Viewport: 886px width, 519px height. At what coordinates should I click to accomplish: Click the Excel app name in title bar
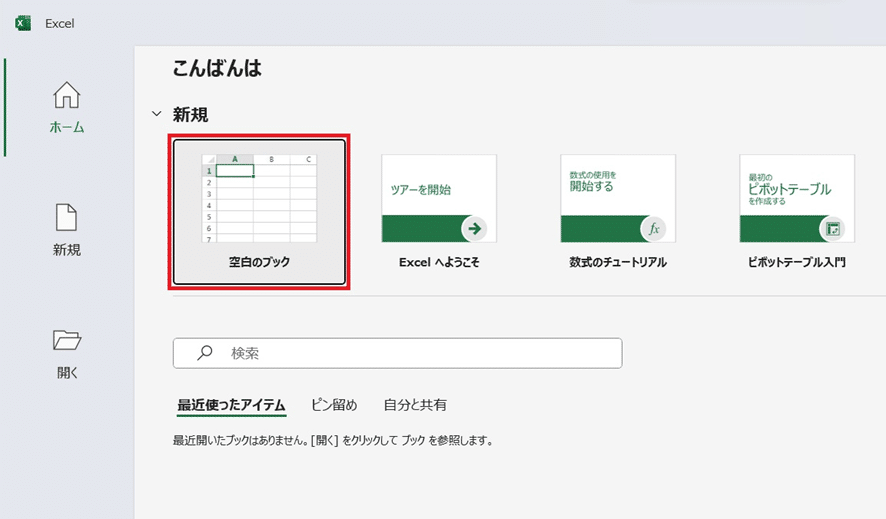60,24
